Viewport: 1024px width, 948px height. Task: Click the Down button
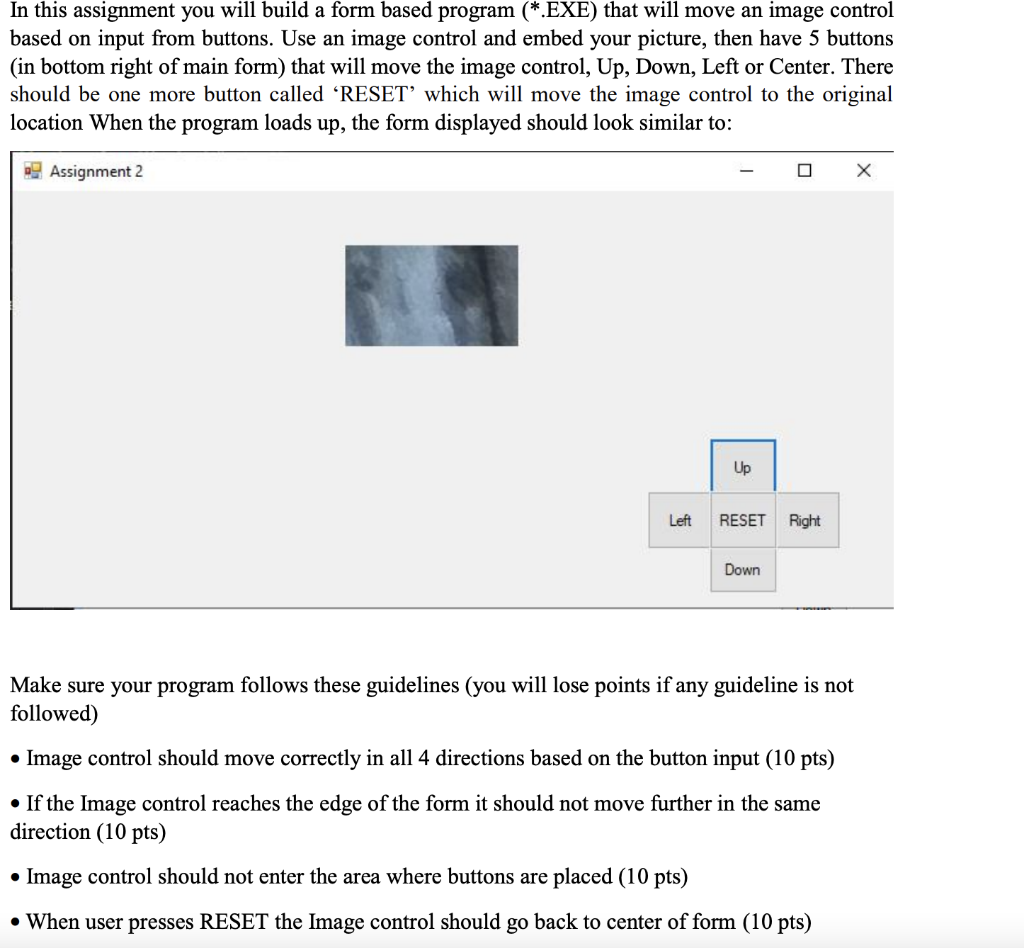(x=742, y=570)
